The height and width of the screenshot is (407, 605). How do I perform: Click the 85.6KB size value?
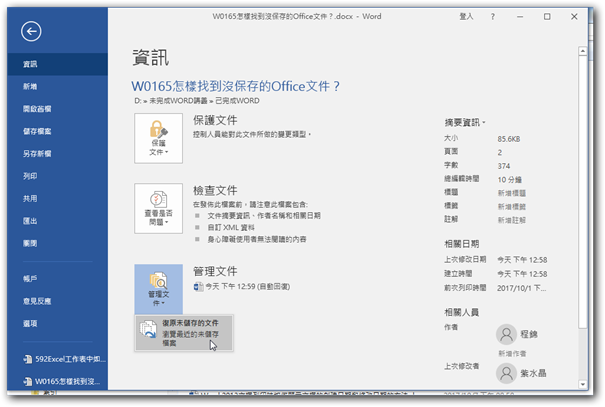pyautogui.click(x=509, y=139)
